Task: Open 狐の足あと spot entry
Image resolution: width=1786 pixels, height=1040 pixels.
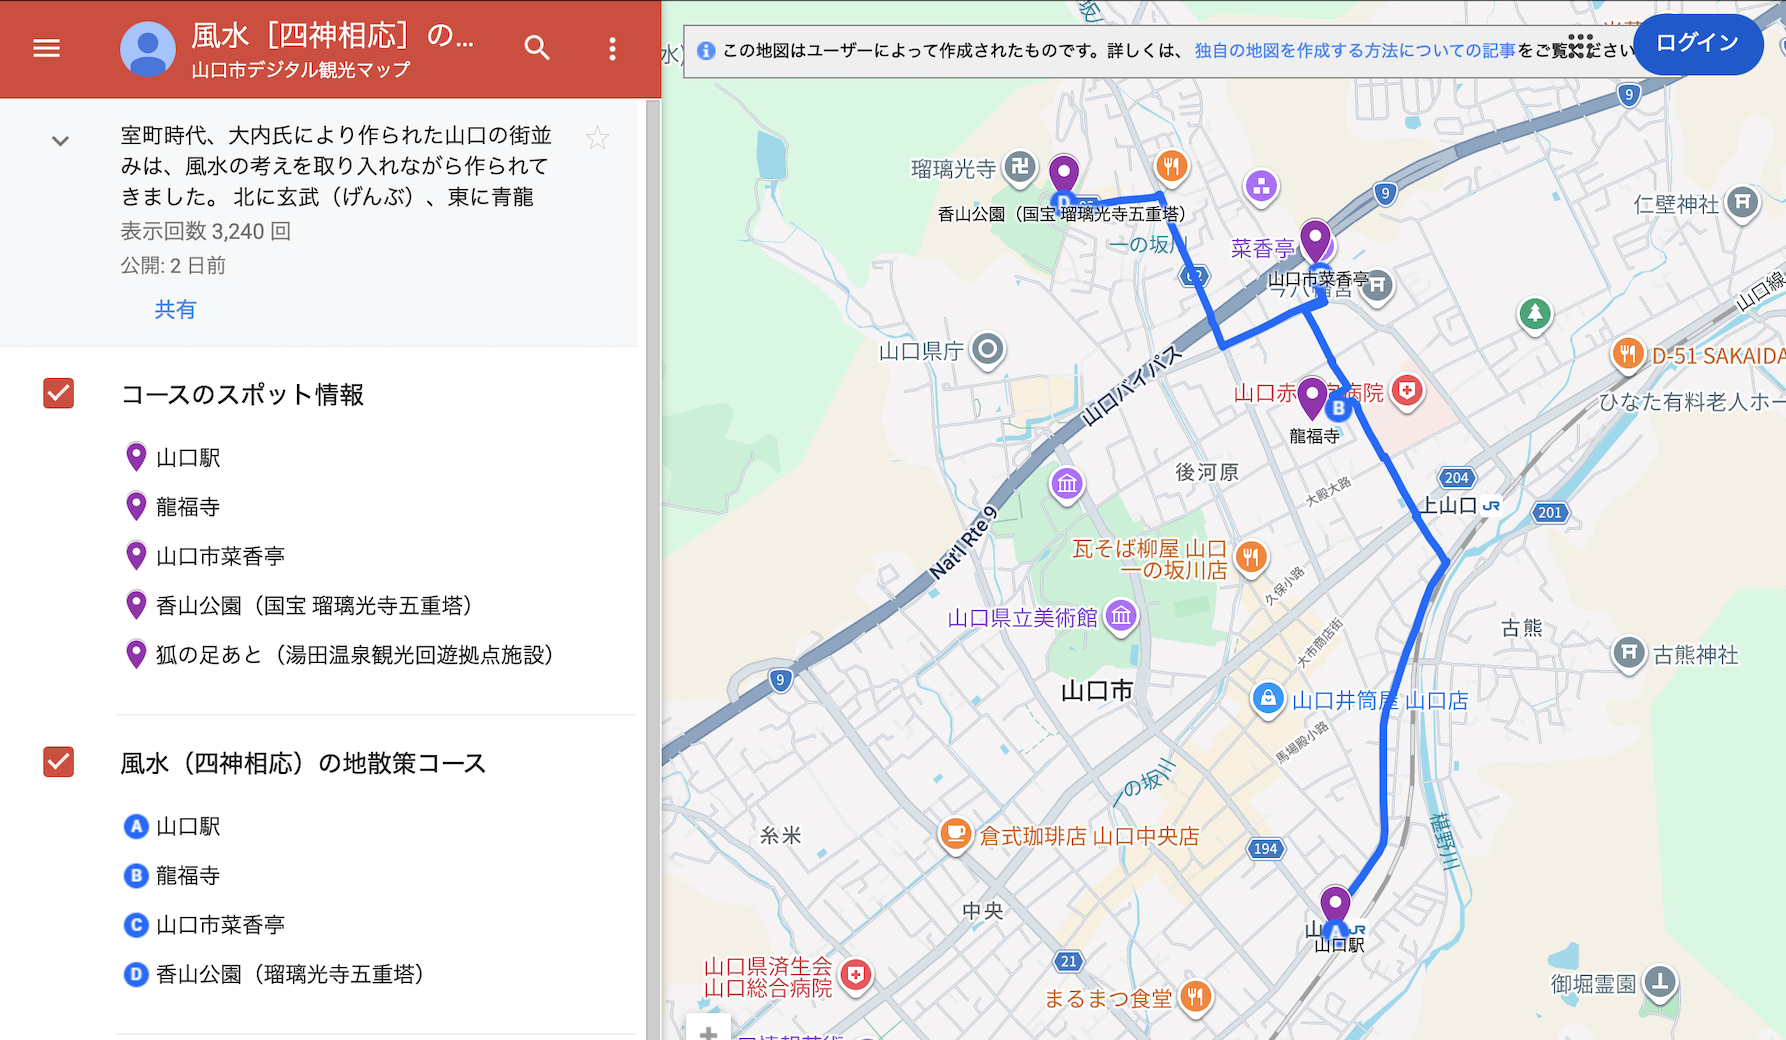Action: (x=354, y=655)
